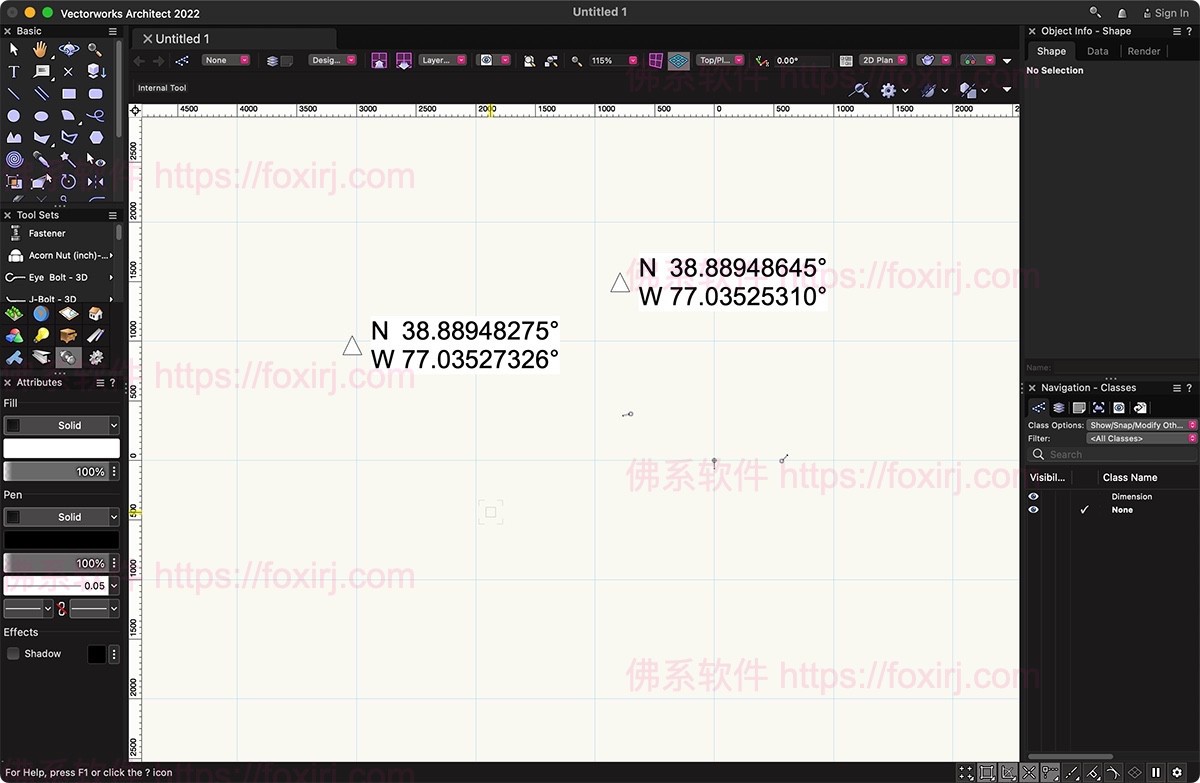This screenshot has width=1200, height=783.
Task: Open the Design Layers icon in Navigation panel
Action: (1059, 407)
